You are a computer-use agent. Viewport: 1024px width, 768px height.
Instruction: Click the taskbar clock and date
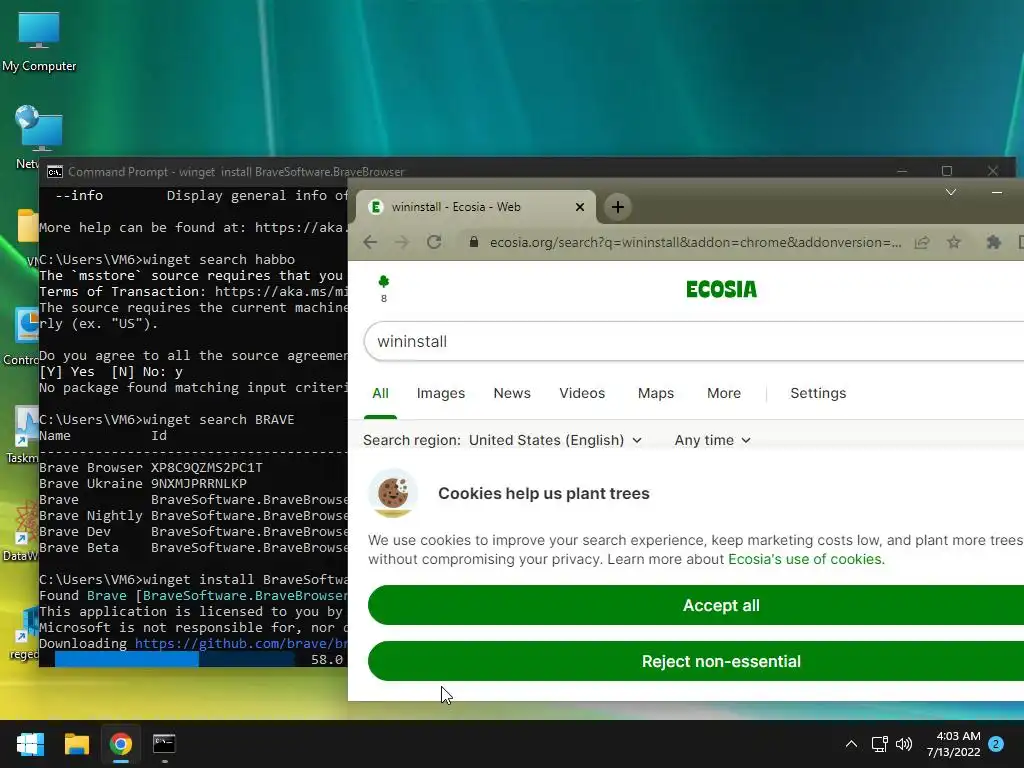tap(953, 744)
